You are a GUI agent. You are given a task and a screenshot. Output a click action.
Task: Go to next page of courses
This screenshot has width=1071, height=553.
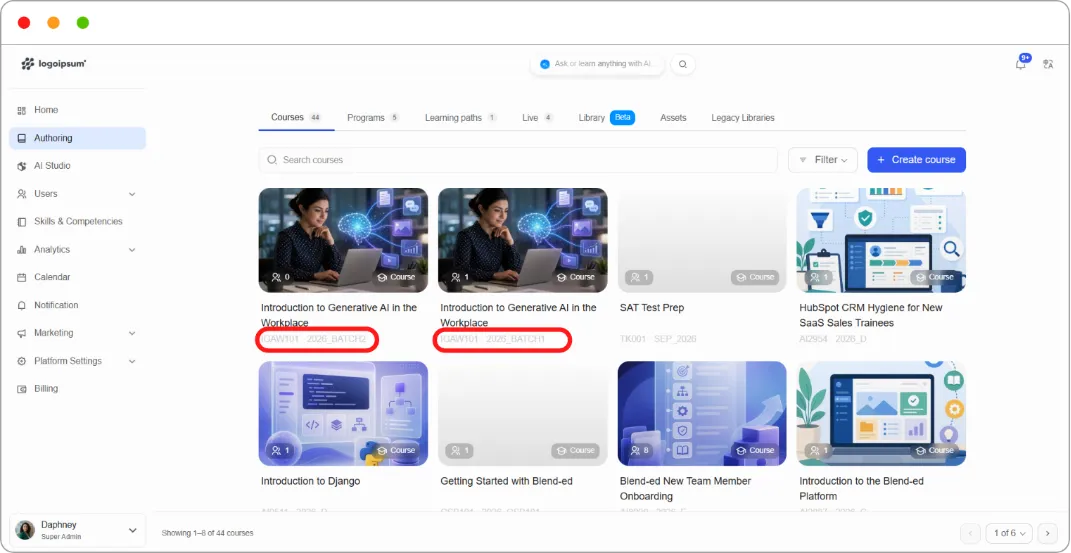1047,533
